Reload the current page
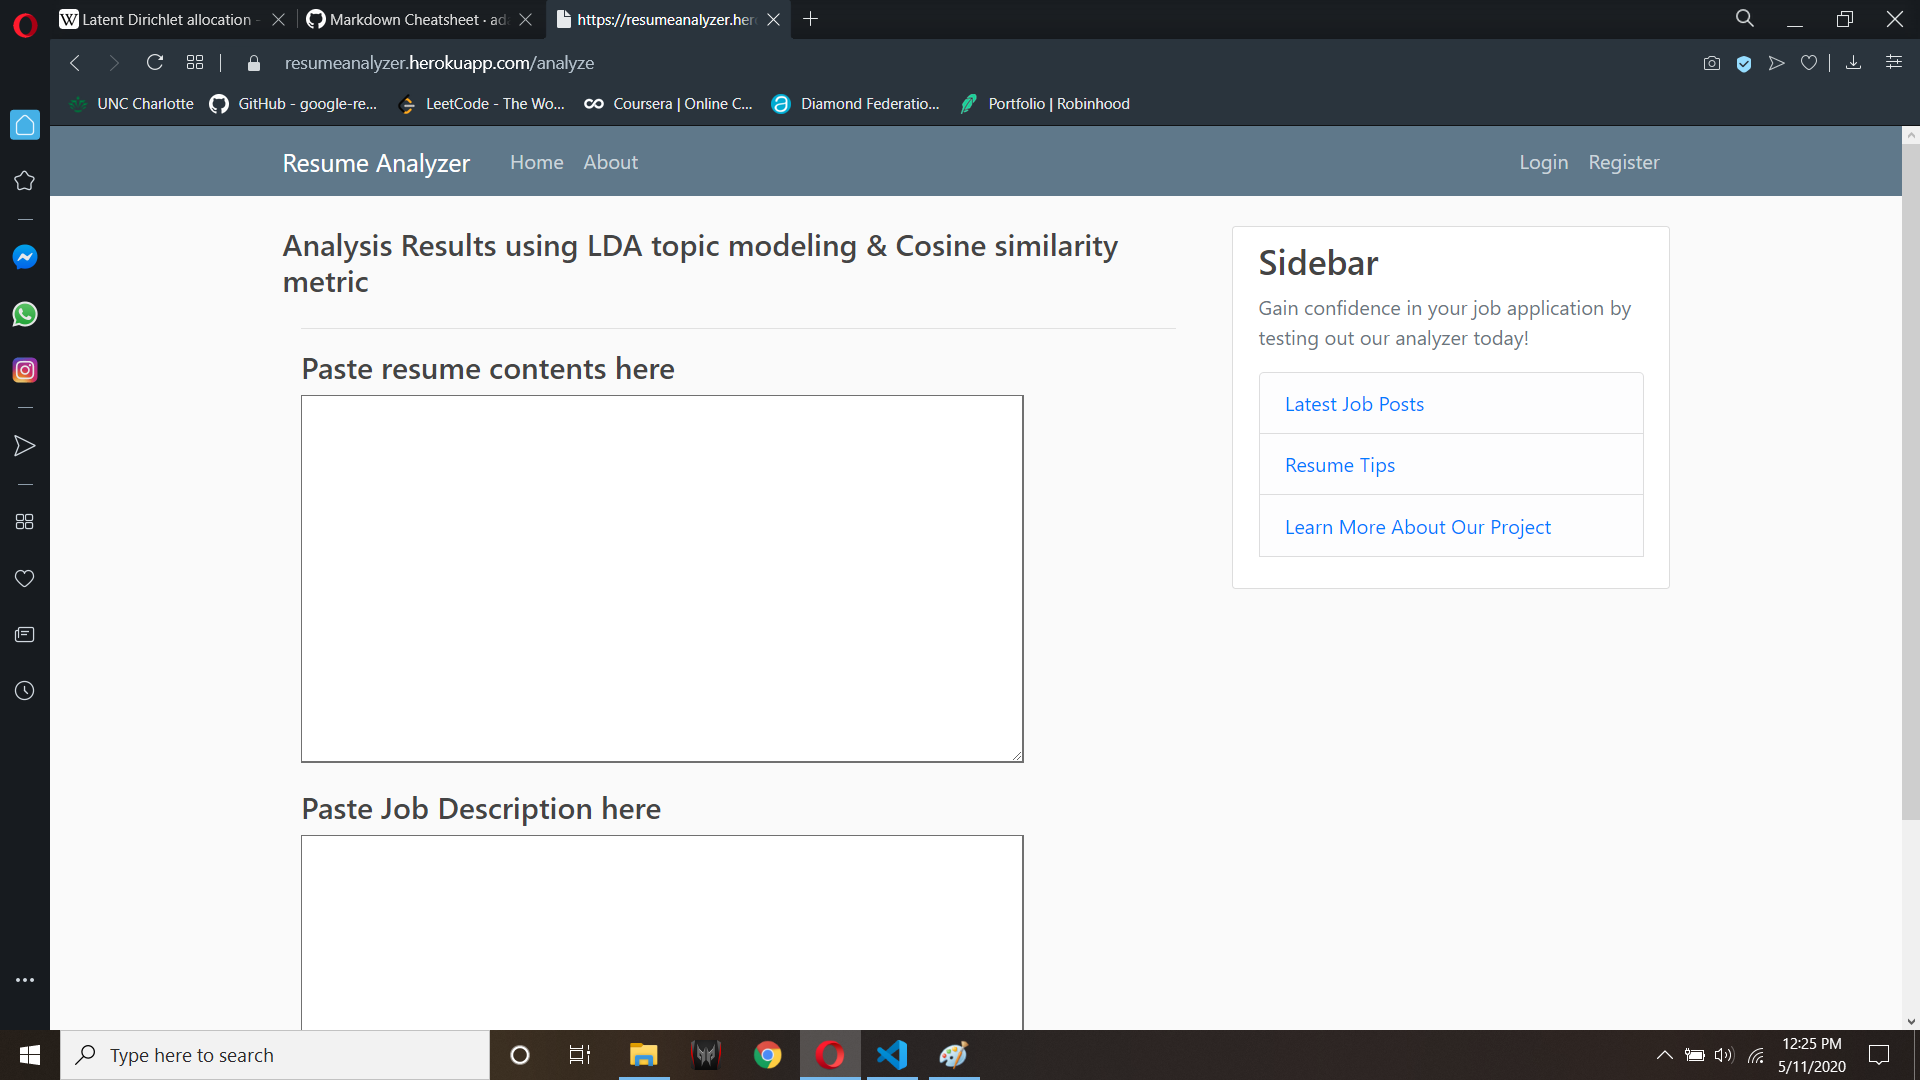 [155, 63]
